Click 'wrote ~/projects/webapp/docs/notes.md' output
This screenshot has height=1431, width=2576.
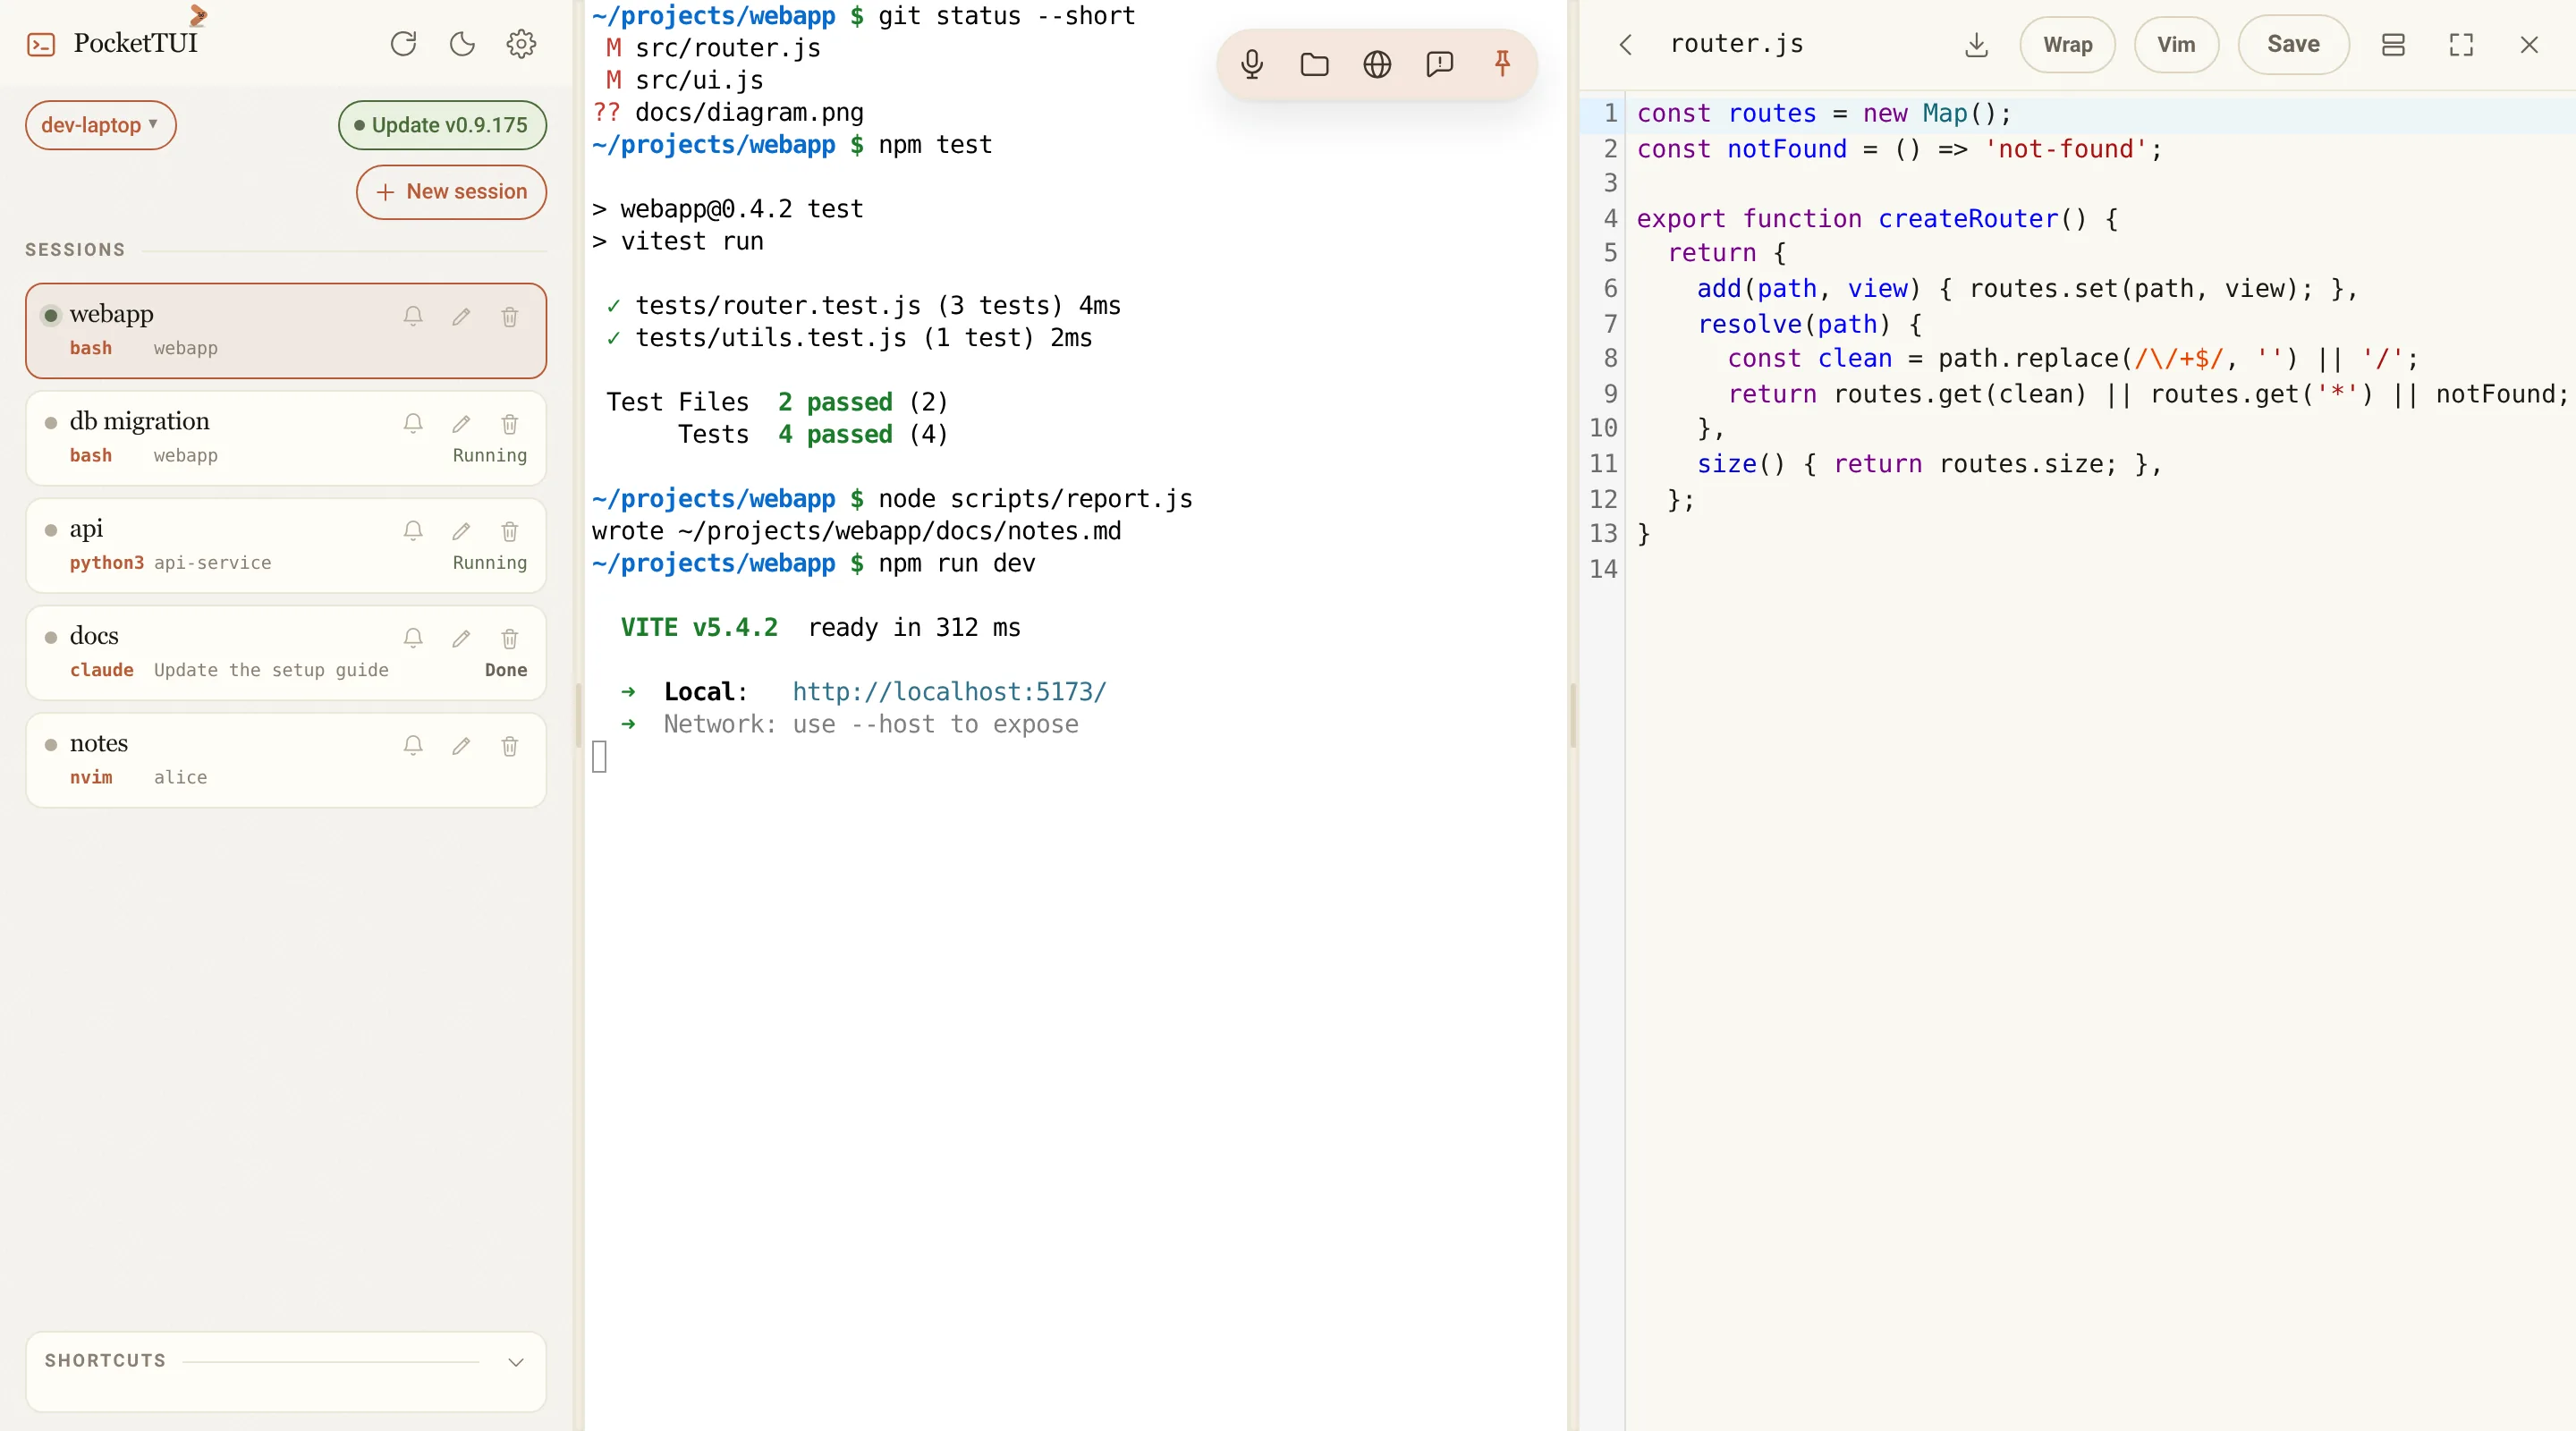[x=856, y=531]
